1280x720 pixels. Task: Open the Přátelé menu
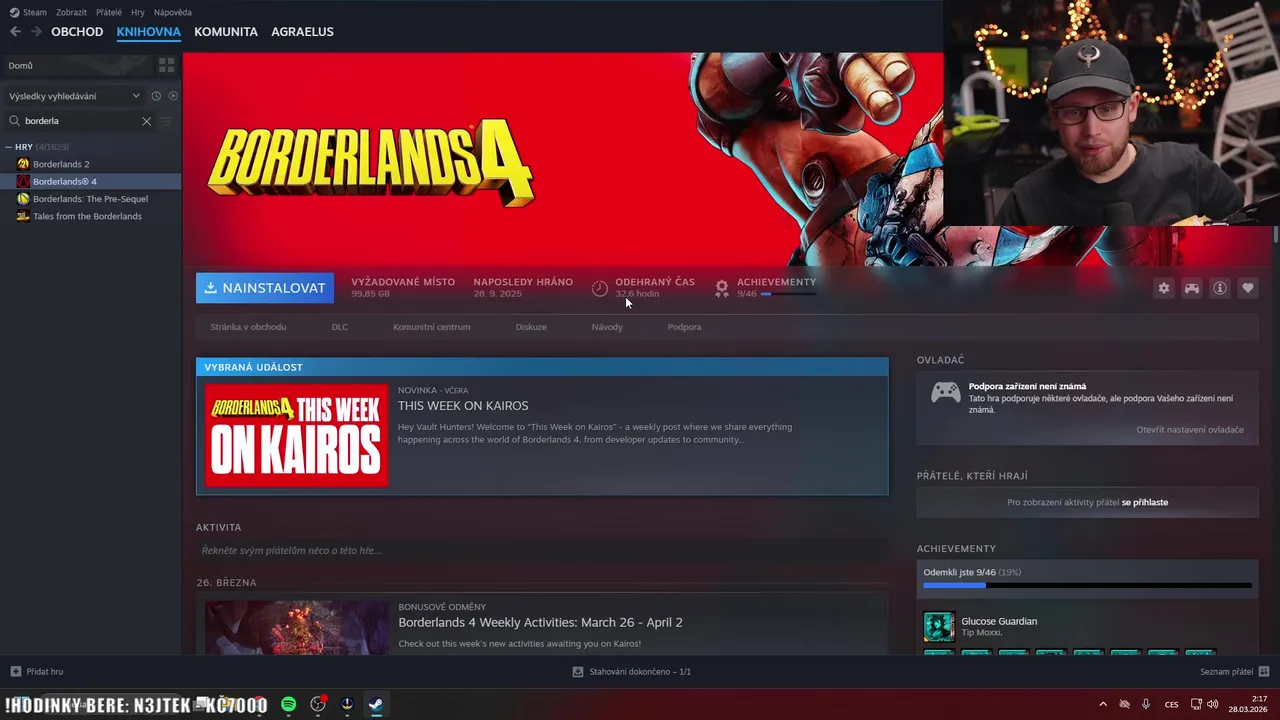109,12
